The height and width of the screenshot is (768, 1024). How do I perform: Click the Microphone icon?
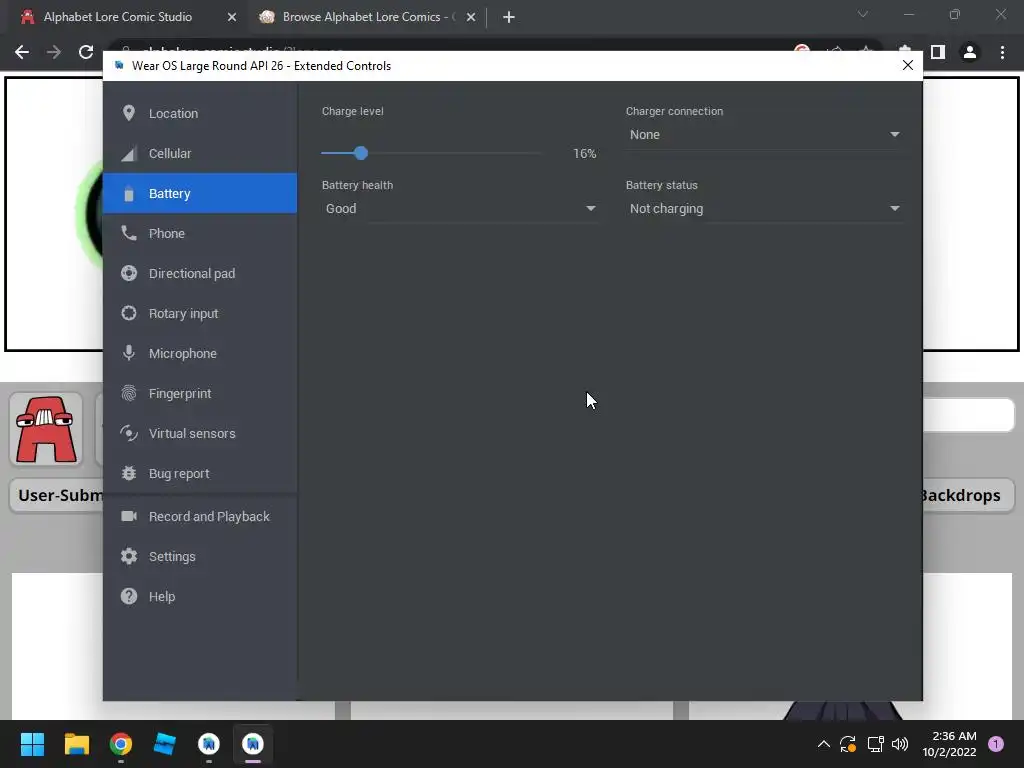(x=129, y=353)
